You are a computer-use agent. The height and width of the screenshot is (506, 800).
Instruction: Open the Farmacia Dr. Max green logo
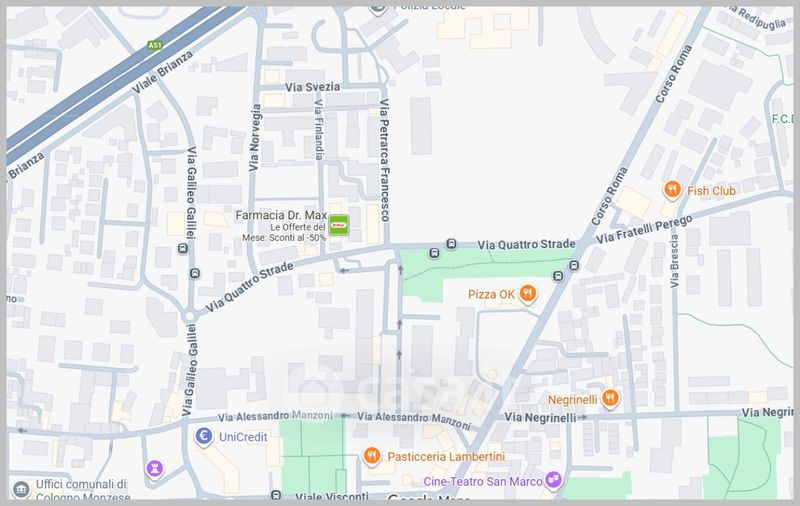pos(338,225)
